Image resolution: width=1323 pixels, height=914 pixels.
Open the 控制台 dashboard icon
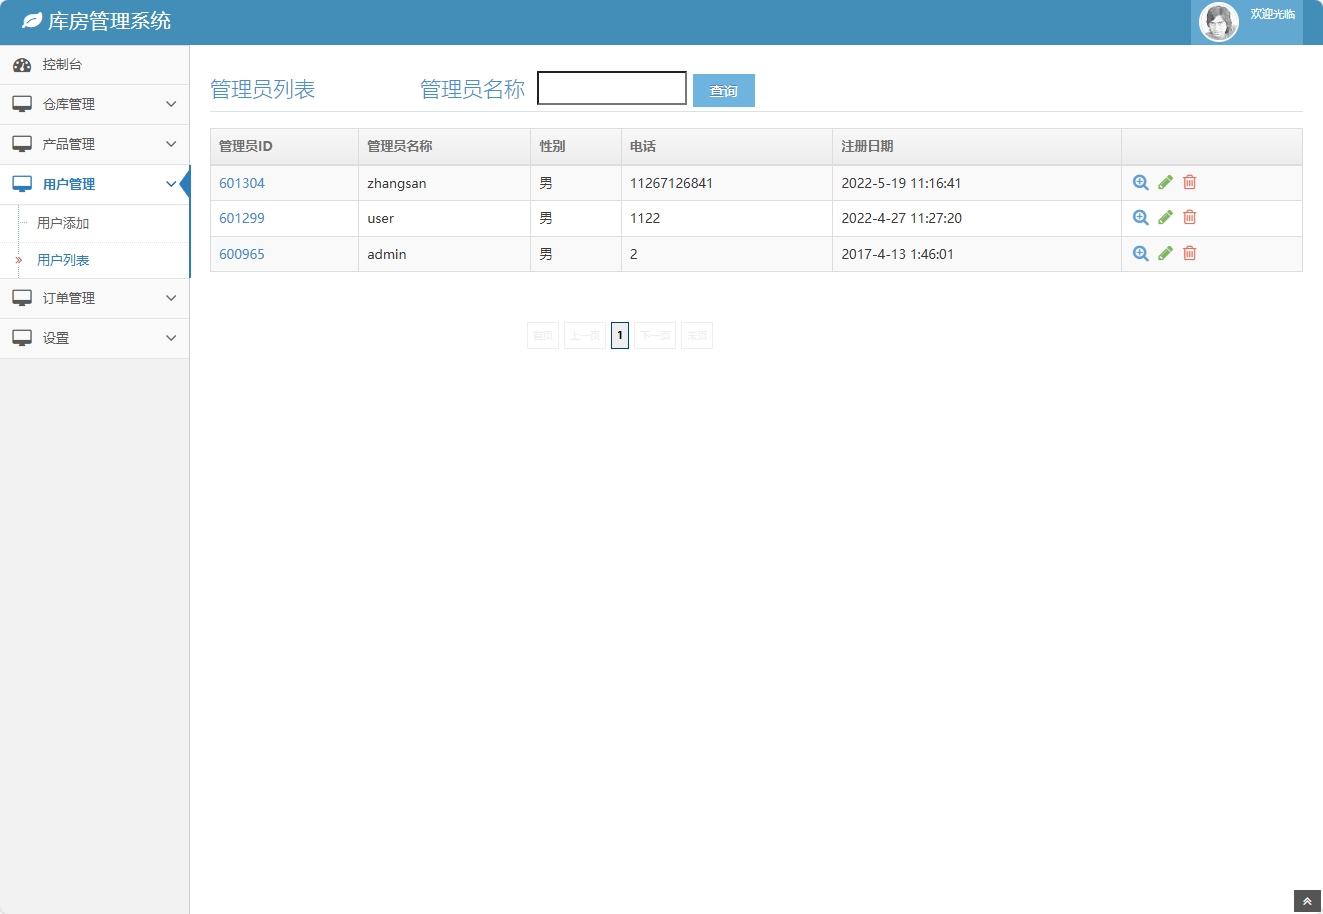[23, 64]
